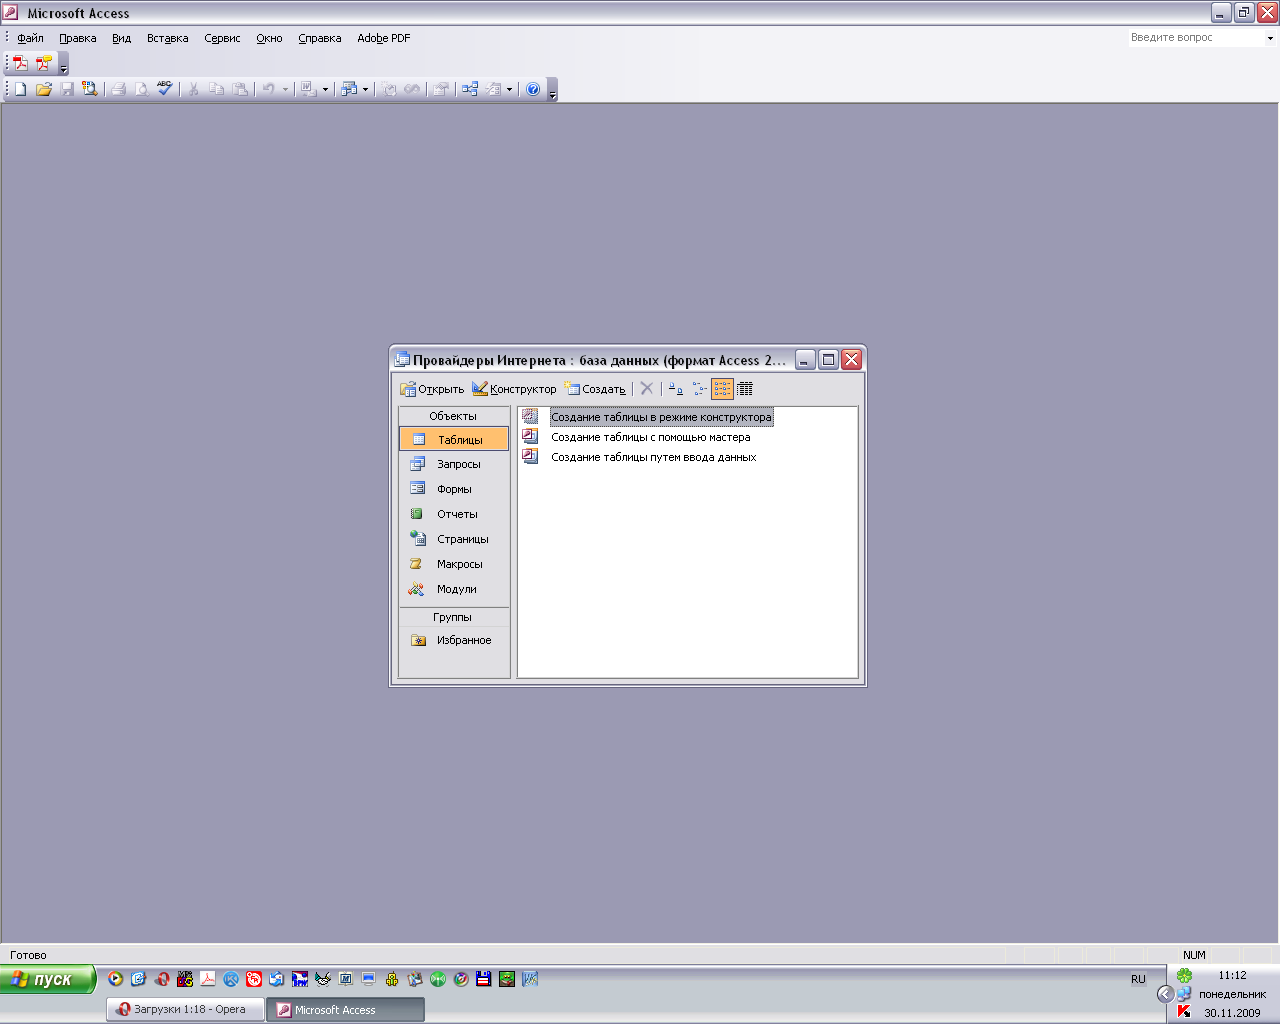Click the Copy toolbar icon
This screenshot has width=1280, height=1024.
point(216,89)
